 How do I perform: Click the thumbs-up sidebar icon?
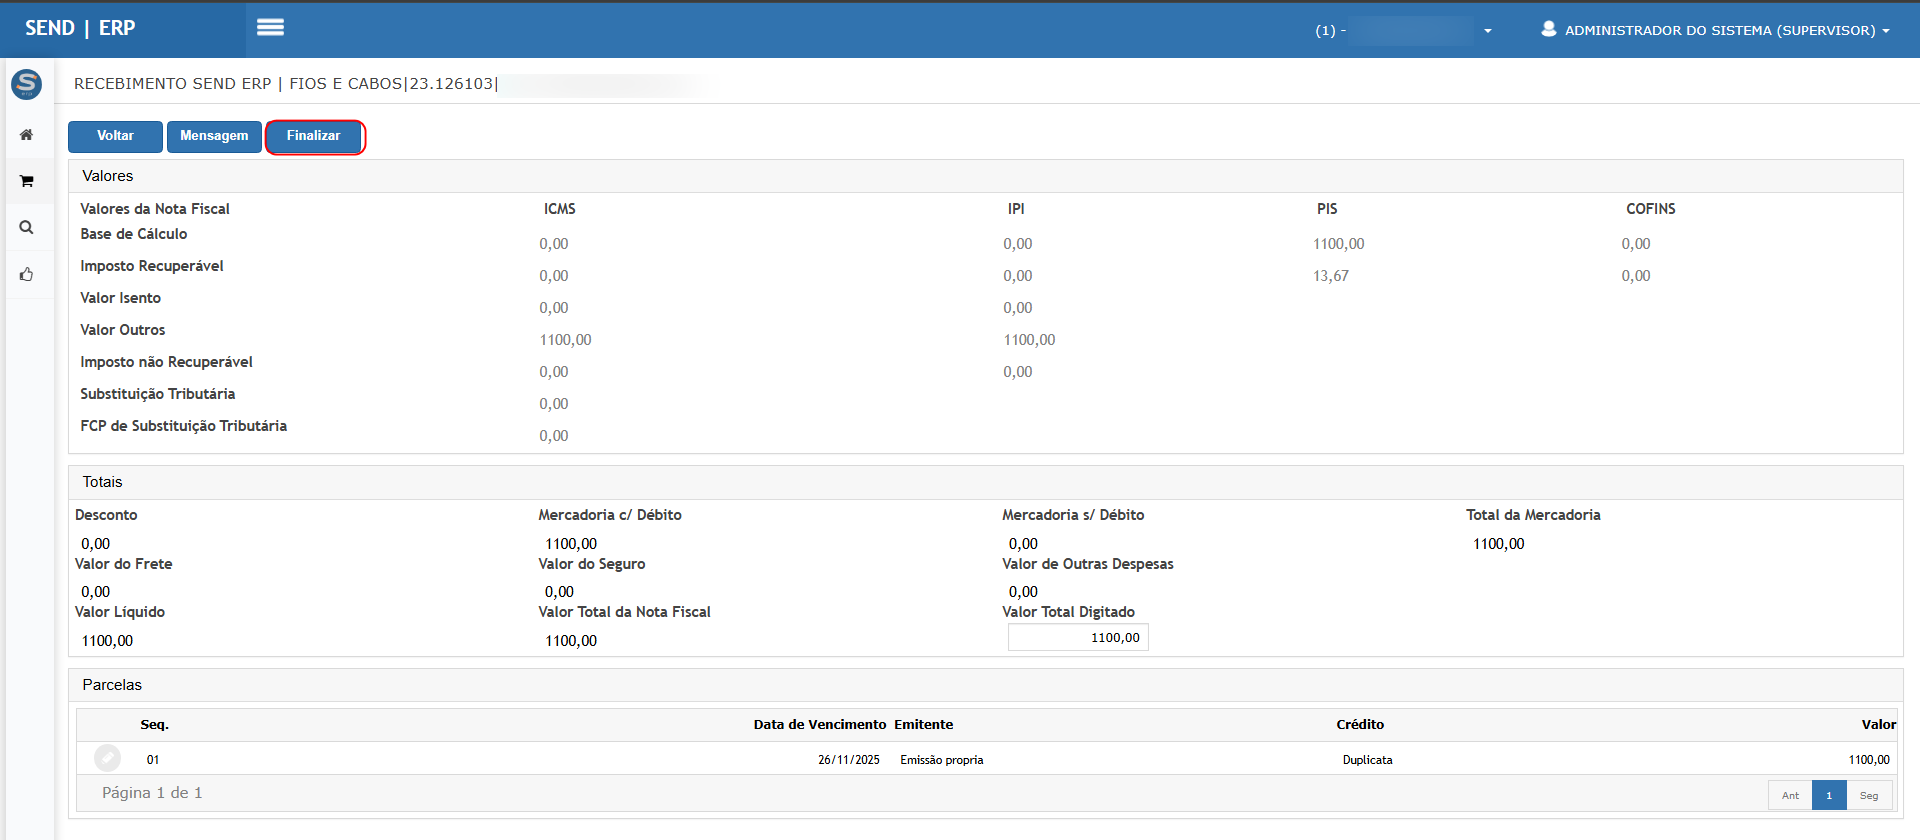[27, 274]
